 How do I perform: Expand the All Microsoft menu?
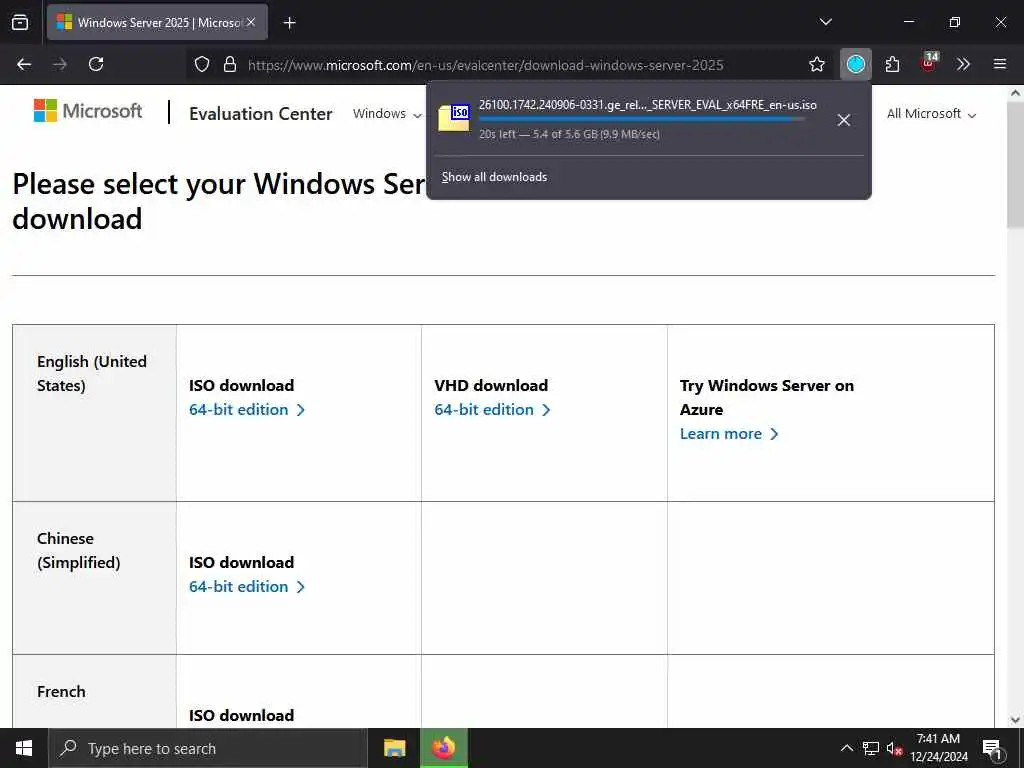pos(931,114)
